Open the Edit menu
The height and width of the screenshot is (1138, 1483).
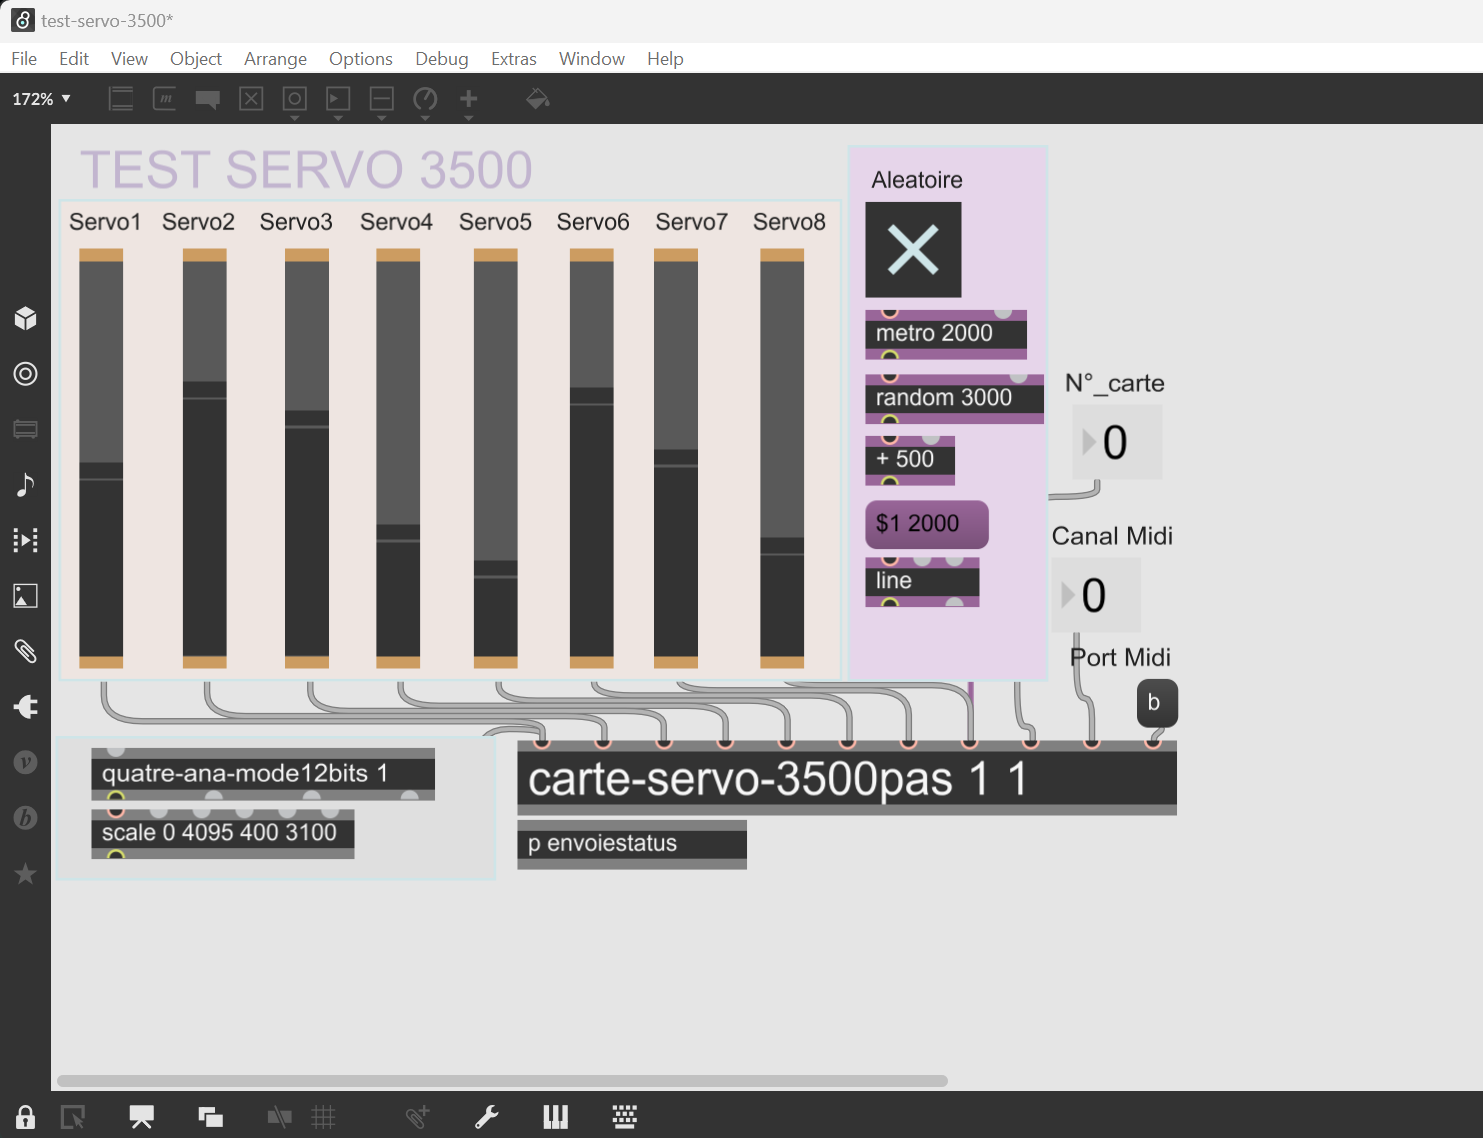pyautogui.click(x=74, y=59)
